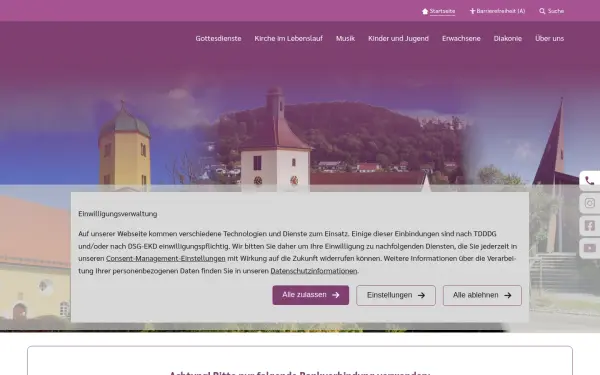This screenshot has width=600, height=375.
Task: Click the Alle zulassen button
Action: pos(311,295)
